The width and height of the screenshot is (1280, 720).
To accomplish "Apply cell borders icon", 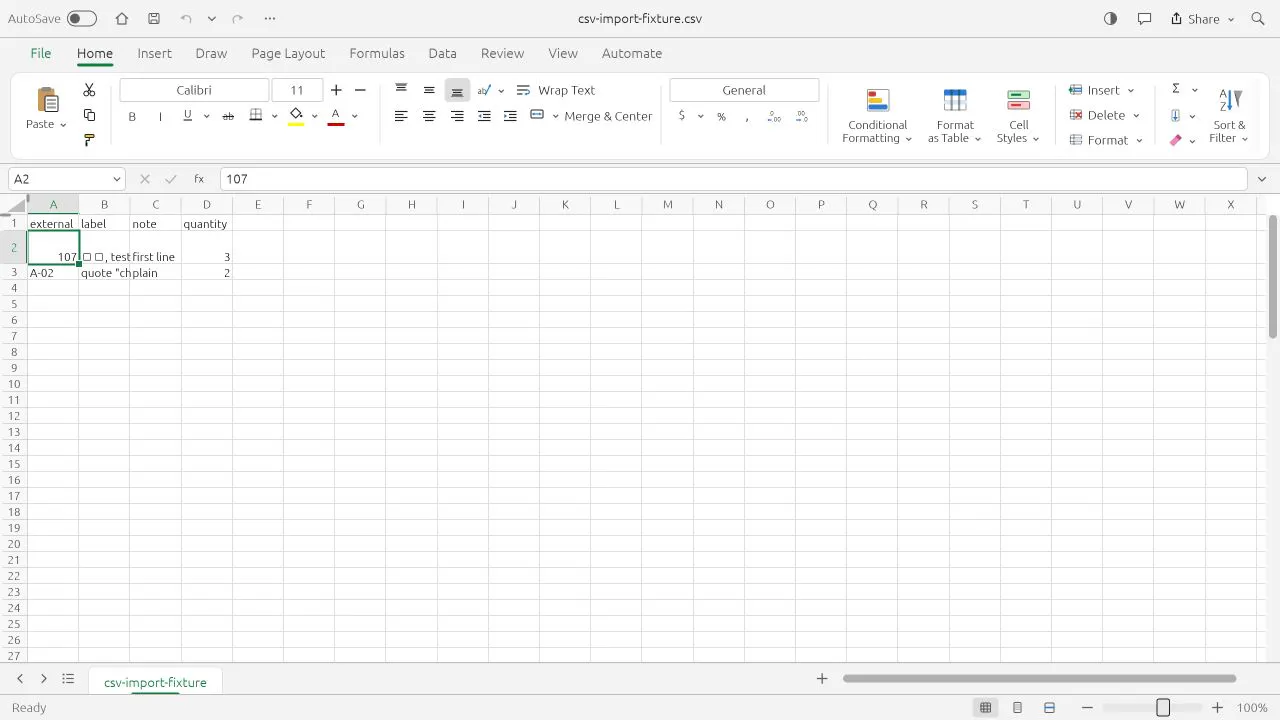I will (256, 116).
